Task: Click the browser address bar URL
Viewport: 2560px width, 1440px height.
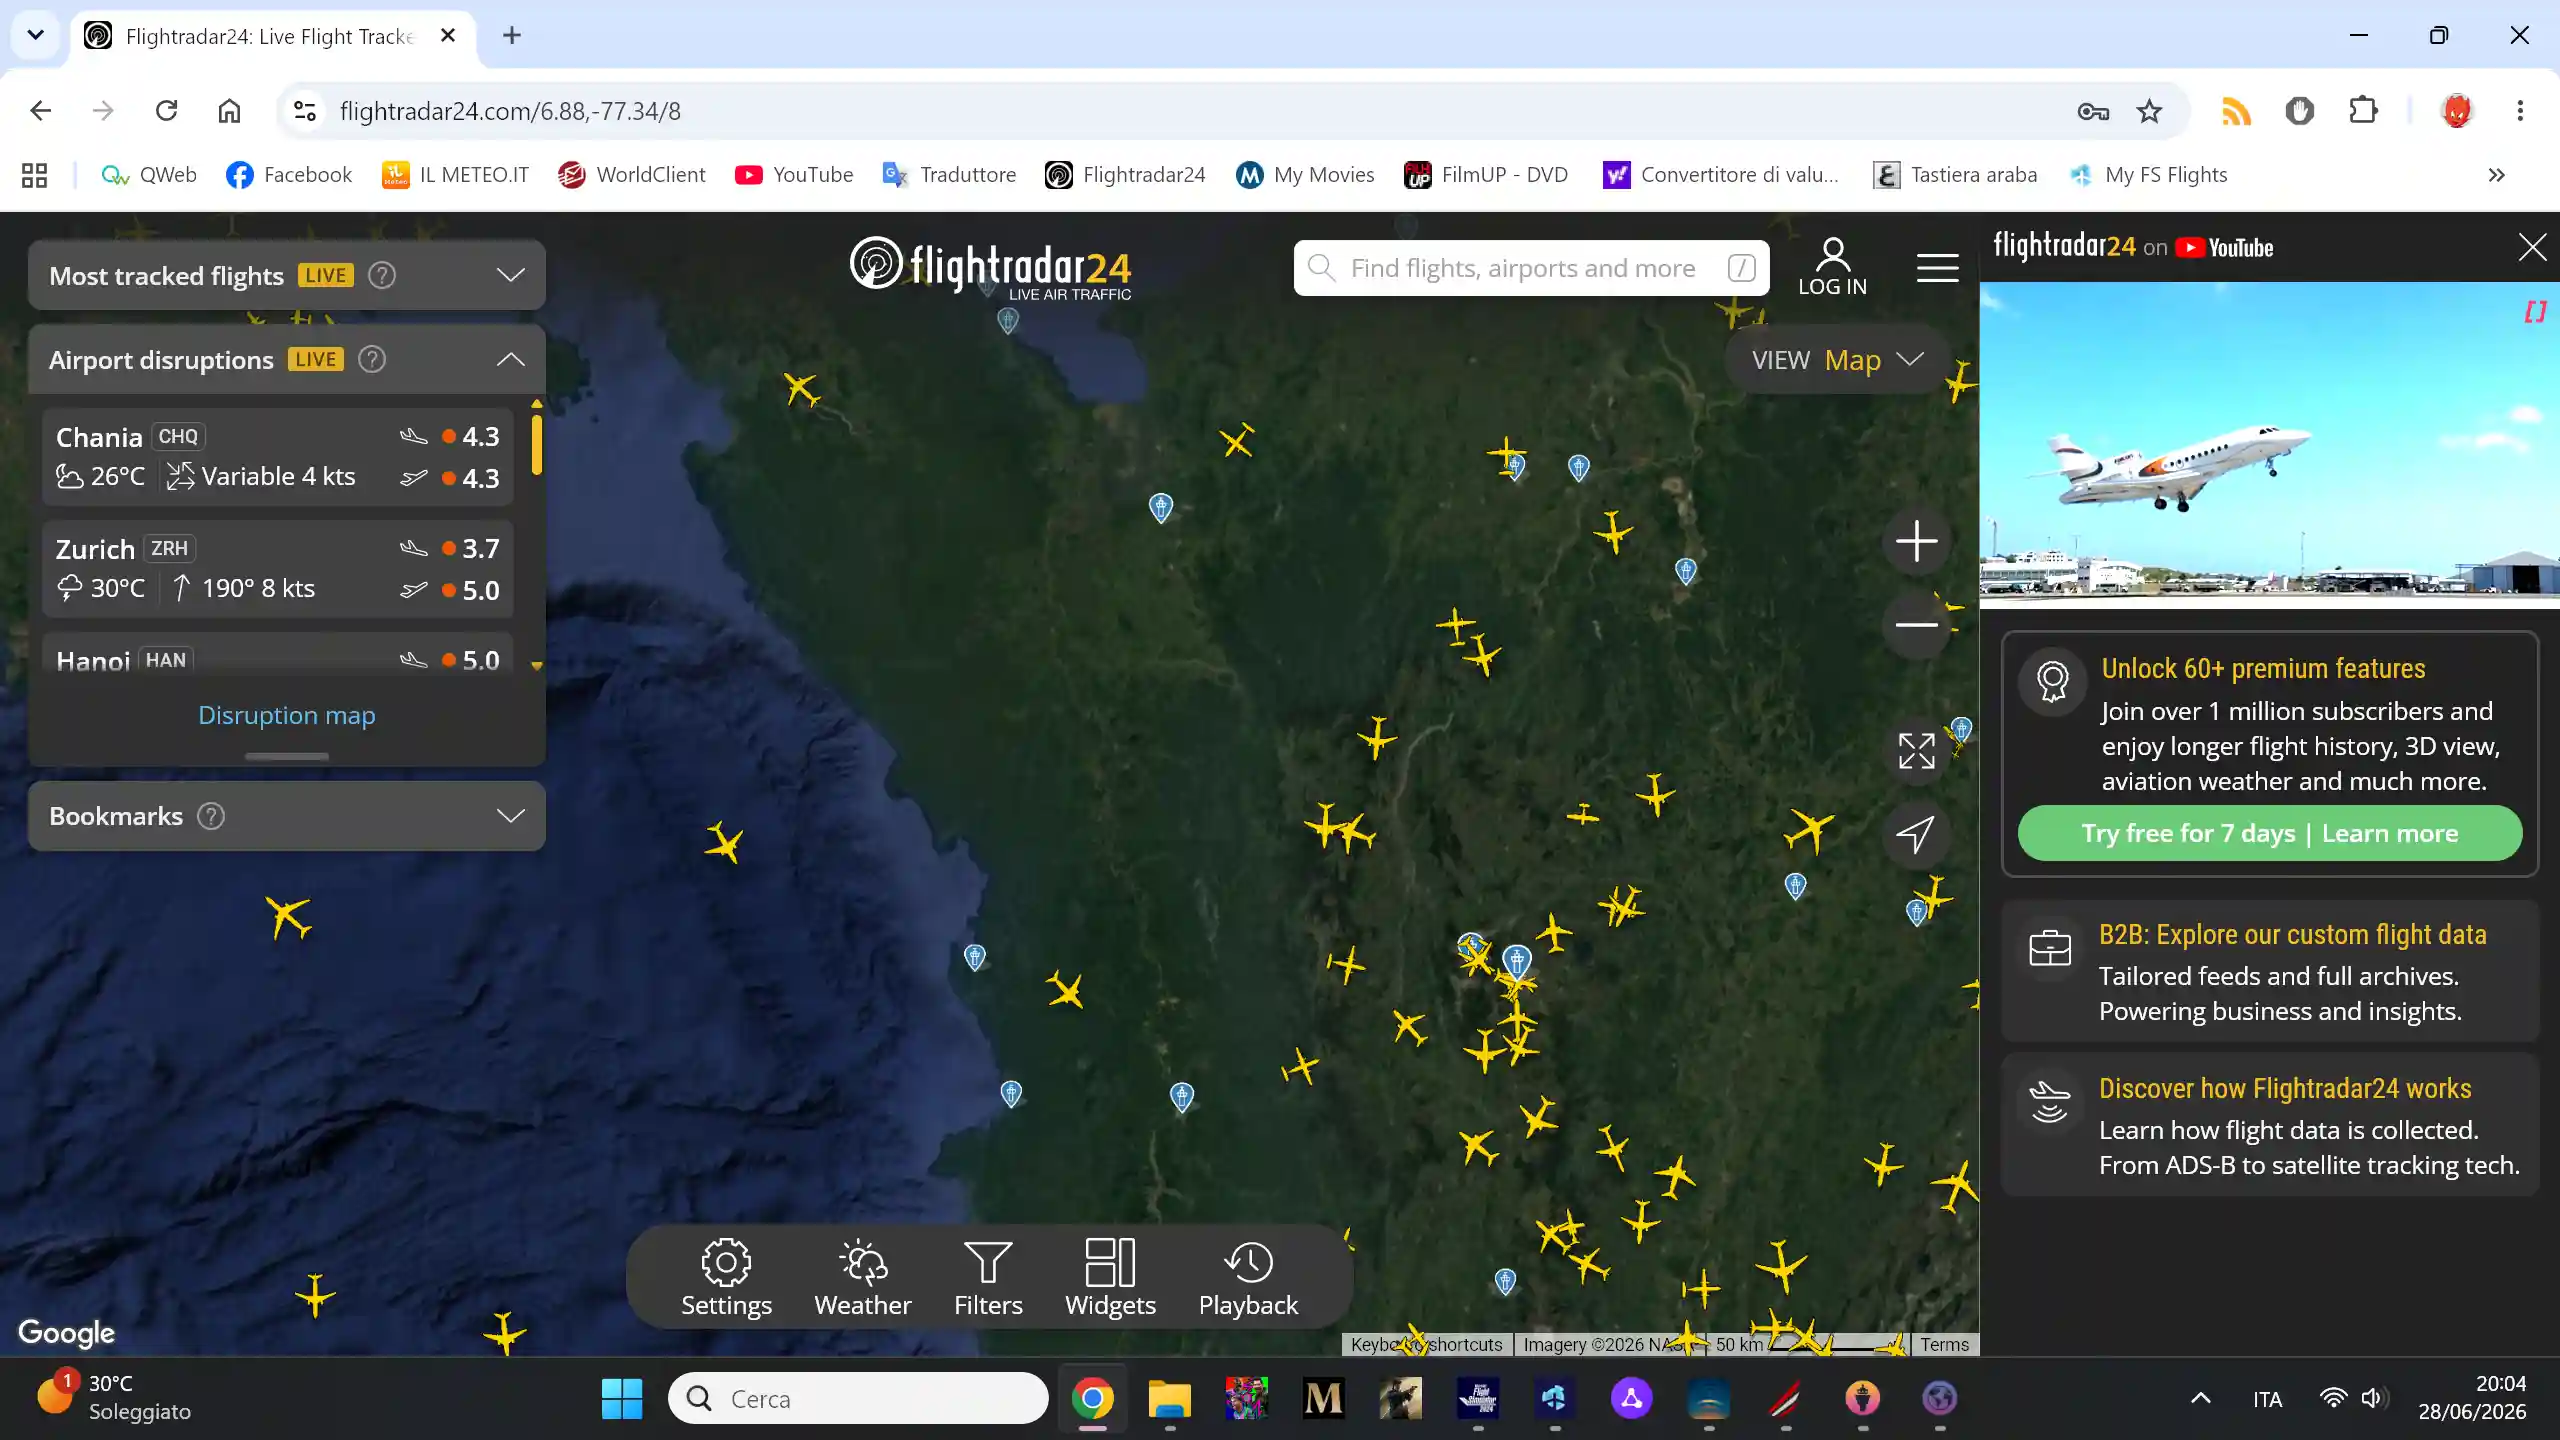Action: 510,111
